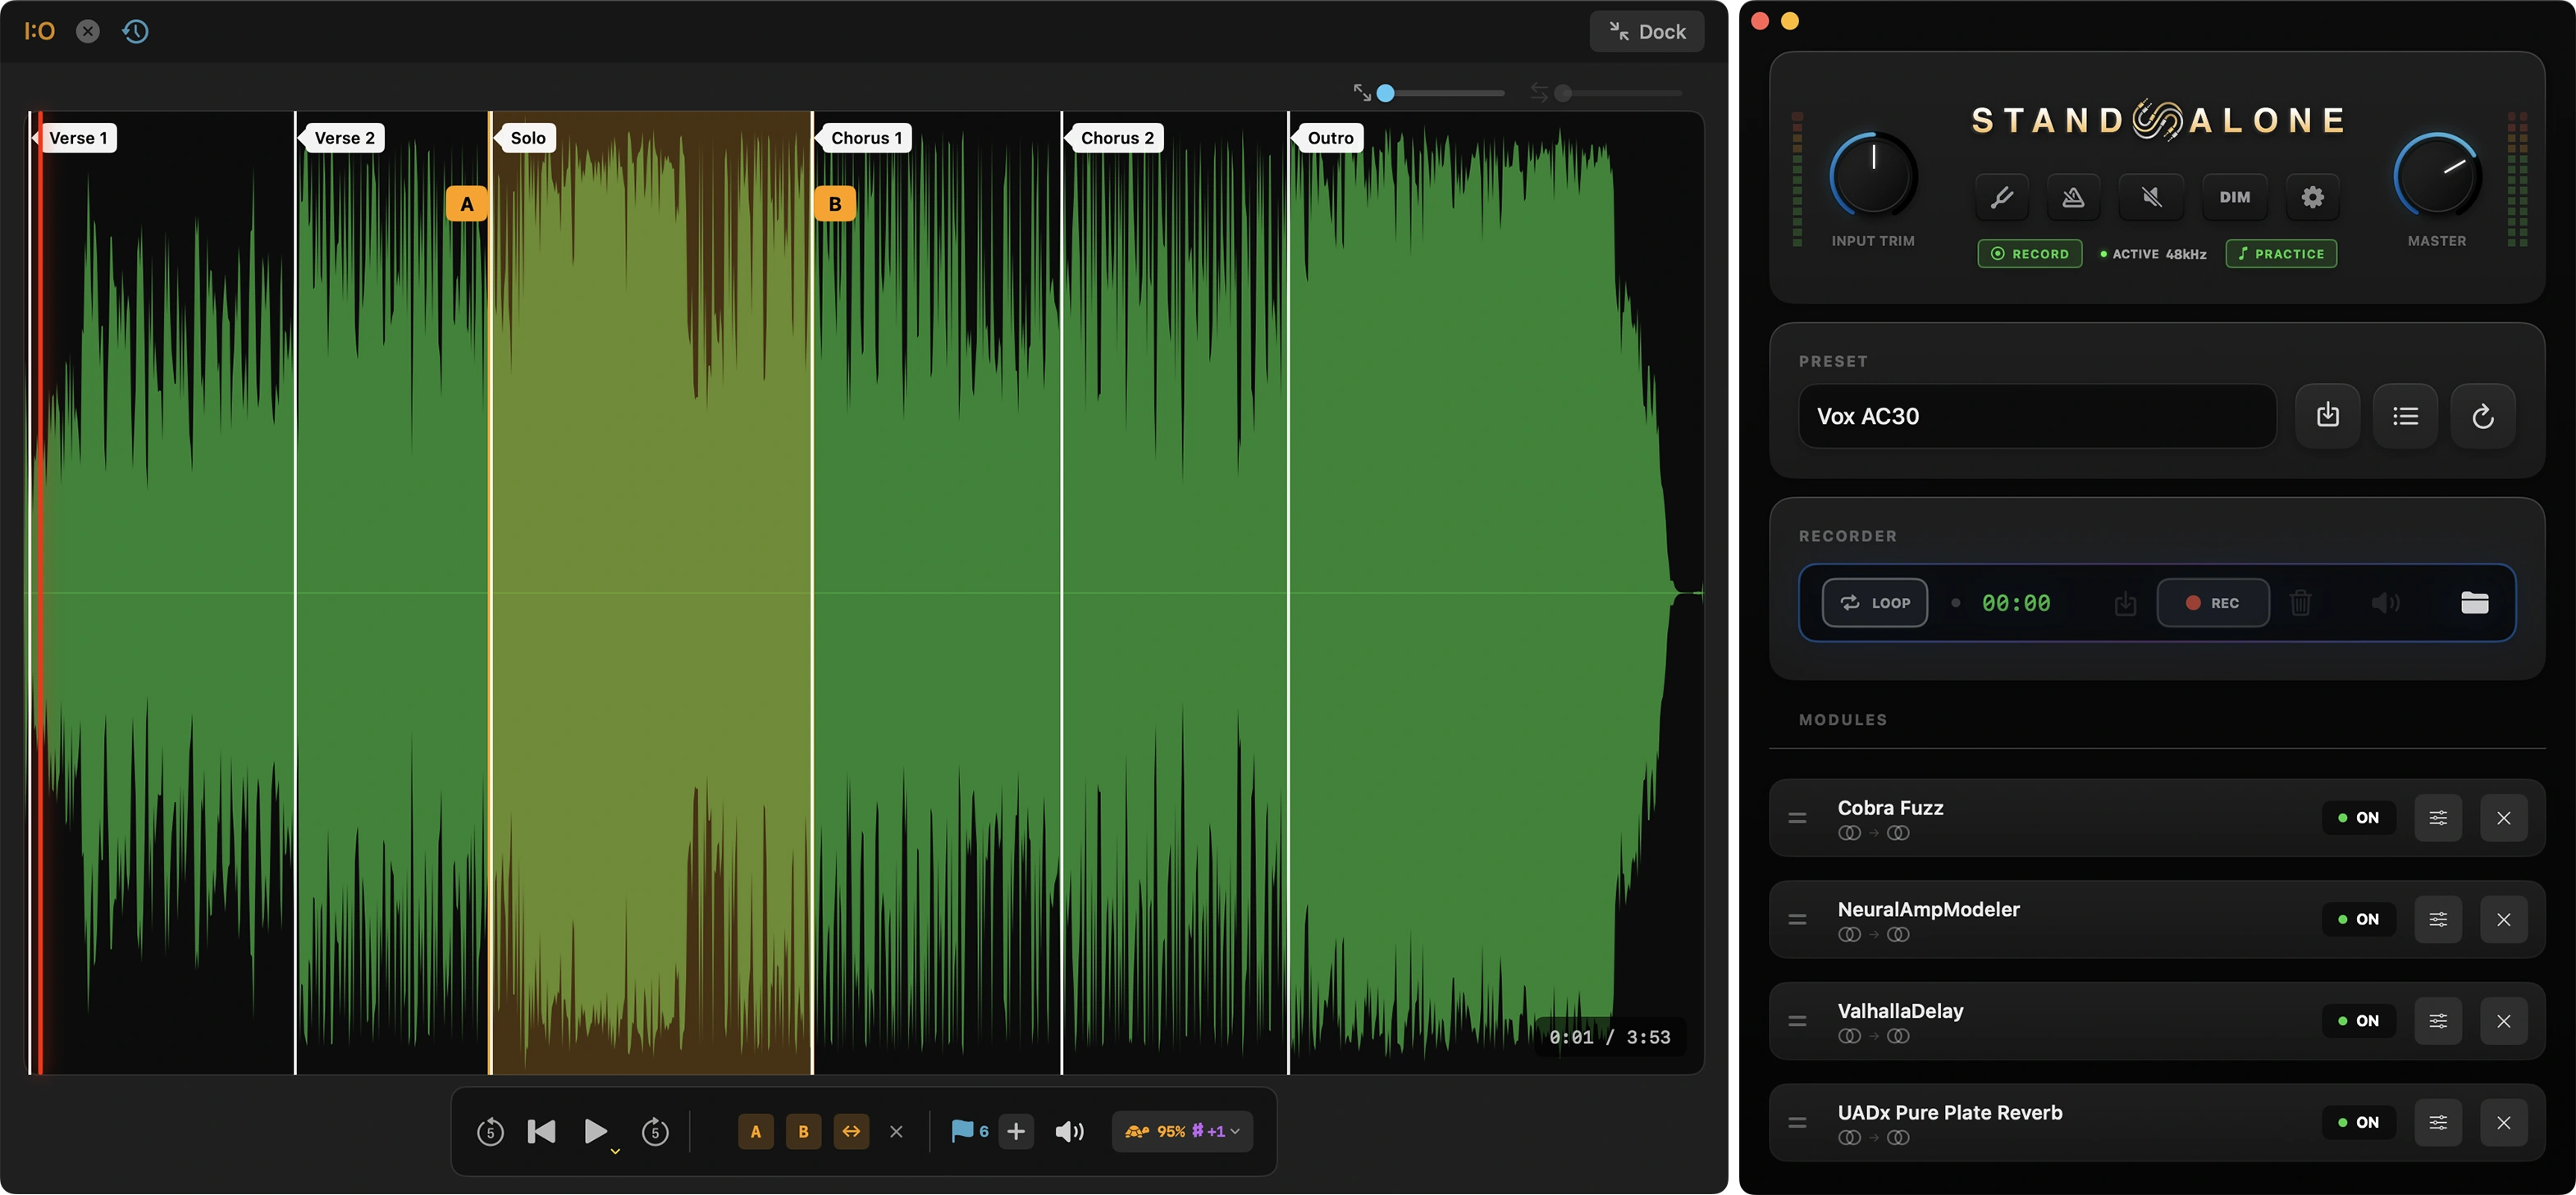Open the recordings folder icon
The image size is (2576, 1195).
tap(2474, 603)
